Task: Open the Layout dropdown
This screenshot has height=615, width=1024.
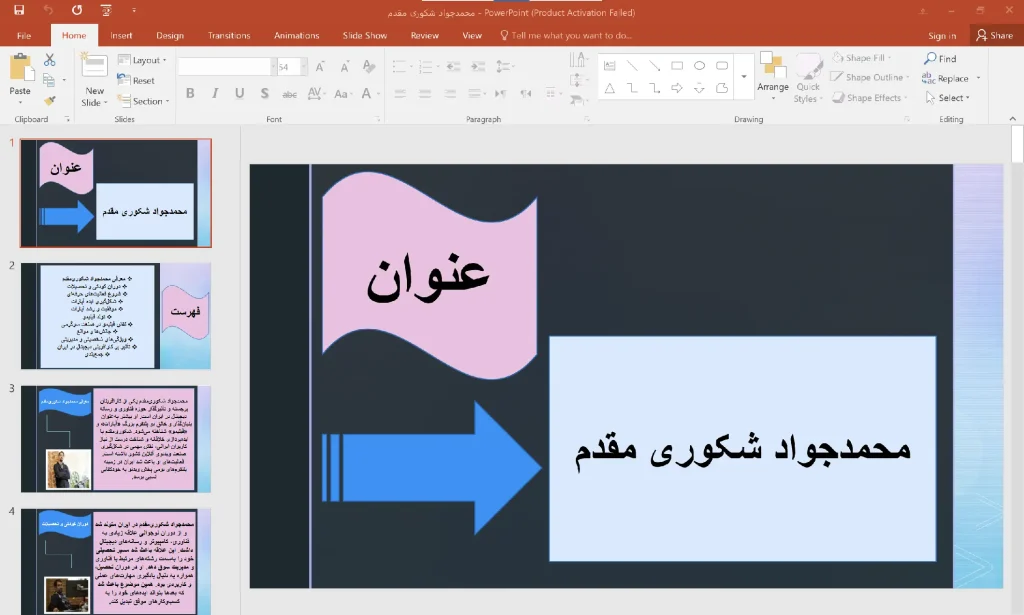Action: [142, 59]
